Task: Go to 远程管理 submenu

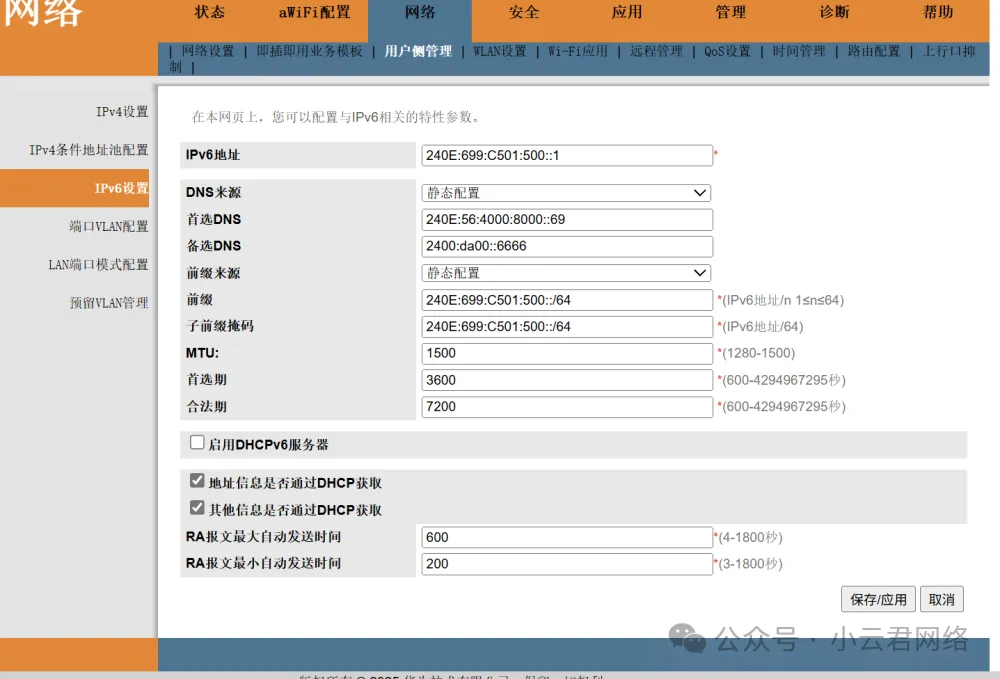Action: coord(656,51)
